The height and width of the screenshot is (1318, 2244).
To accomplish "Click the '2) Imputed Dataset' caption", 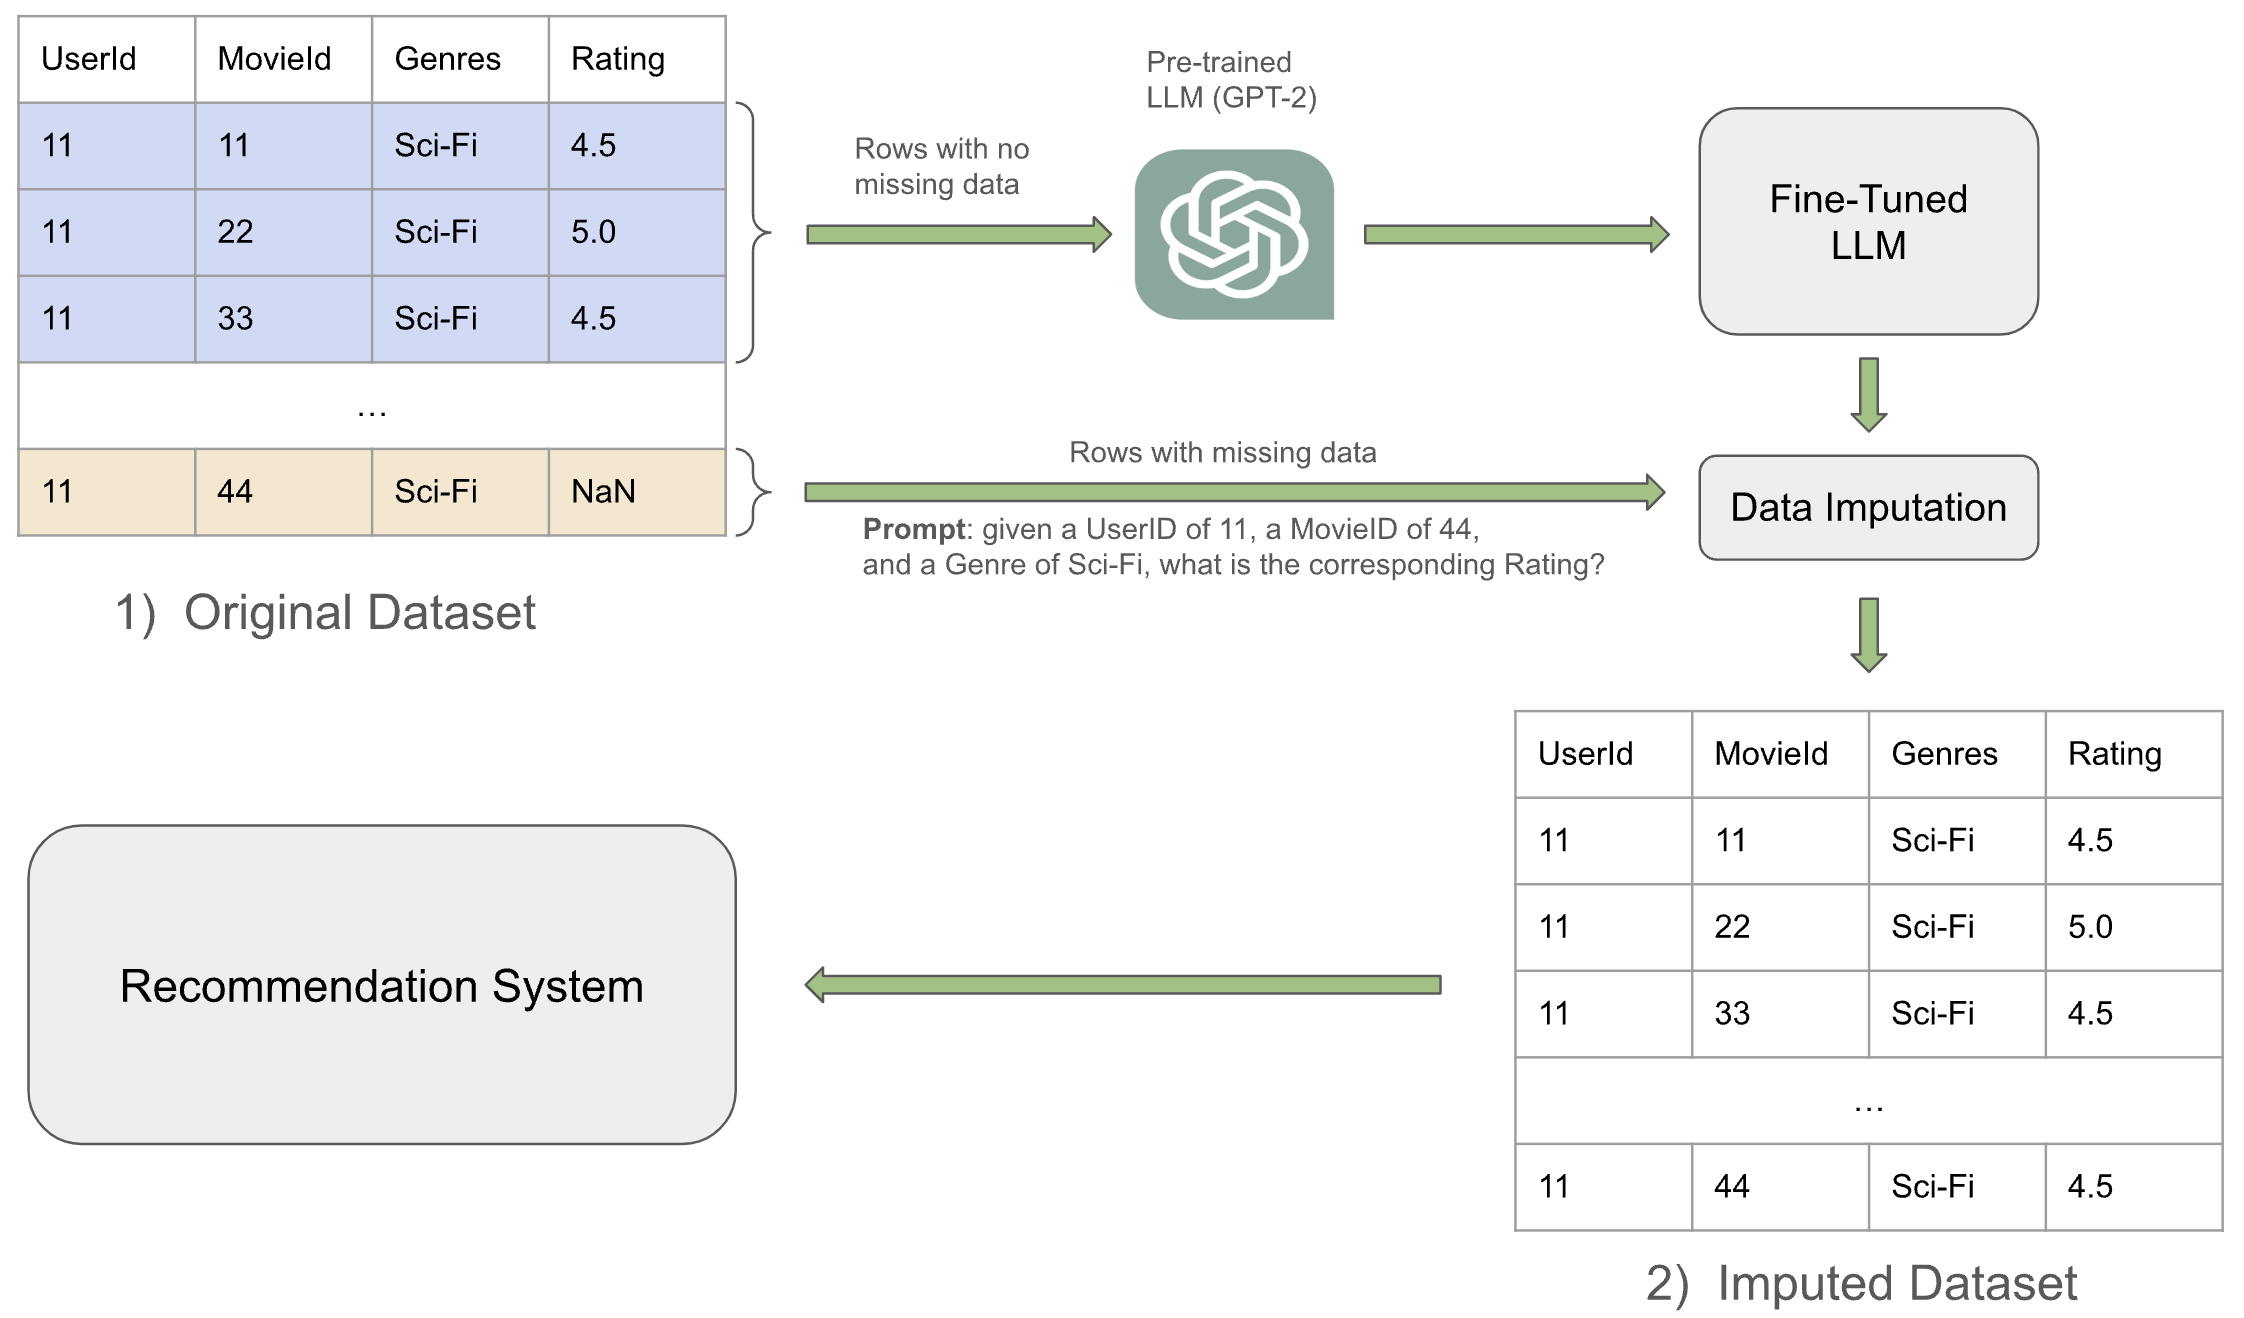I will [x=1861, y=1283].
